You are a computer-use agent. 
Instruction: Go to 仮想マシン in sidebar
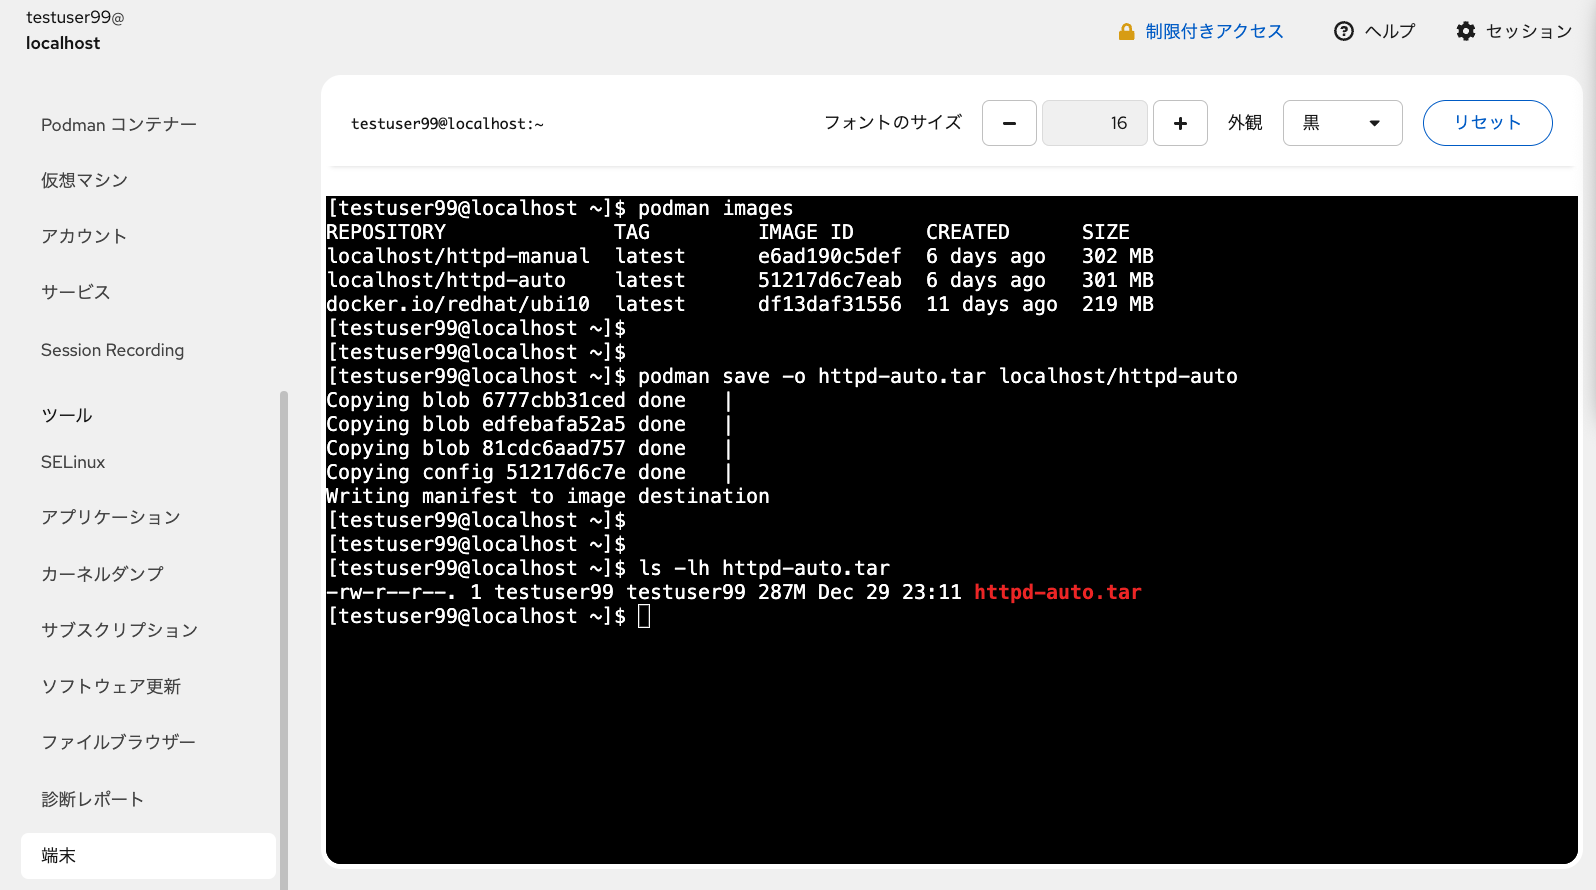tap(85, 181)
